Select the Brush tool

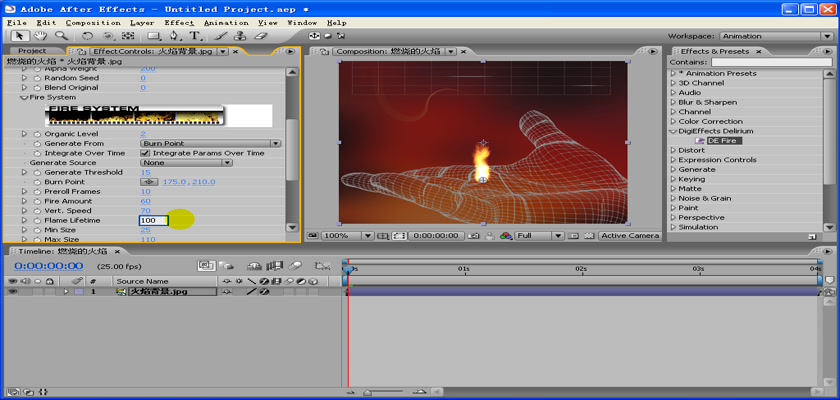220,36
